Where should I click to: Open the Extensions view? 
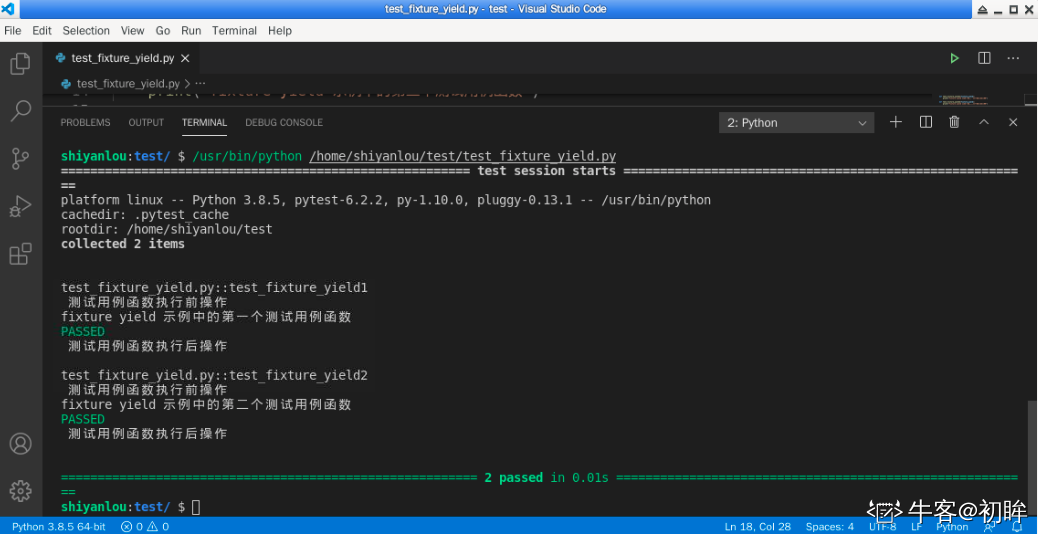click(21, 254)
